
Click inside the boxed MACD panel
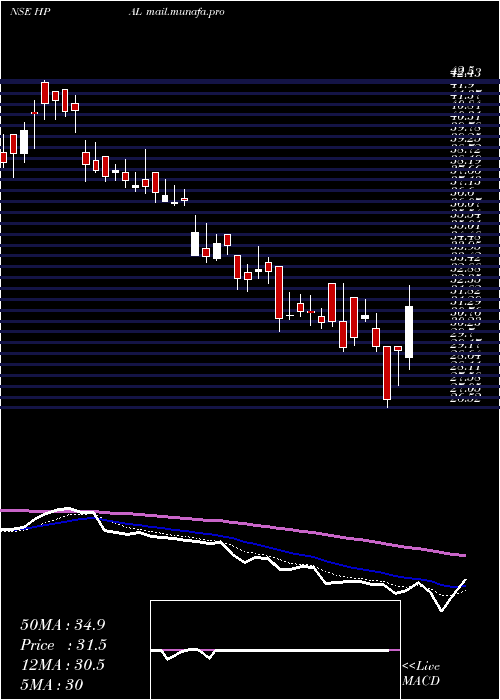point(275,650)
